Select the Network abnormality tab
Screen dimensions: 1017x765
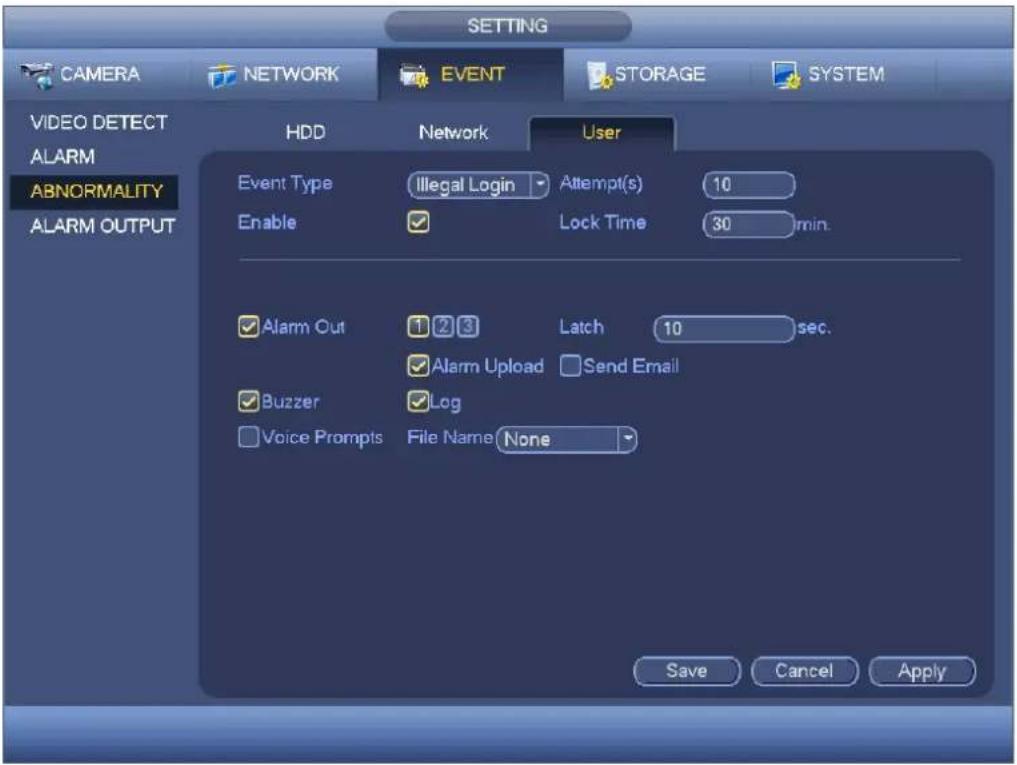click(x=453, y=132)
